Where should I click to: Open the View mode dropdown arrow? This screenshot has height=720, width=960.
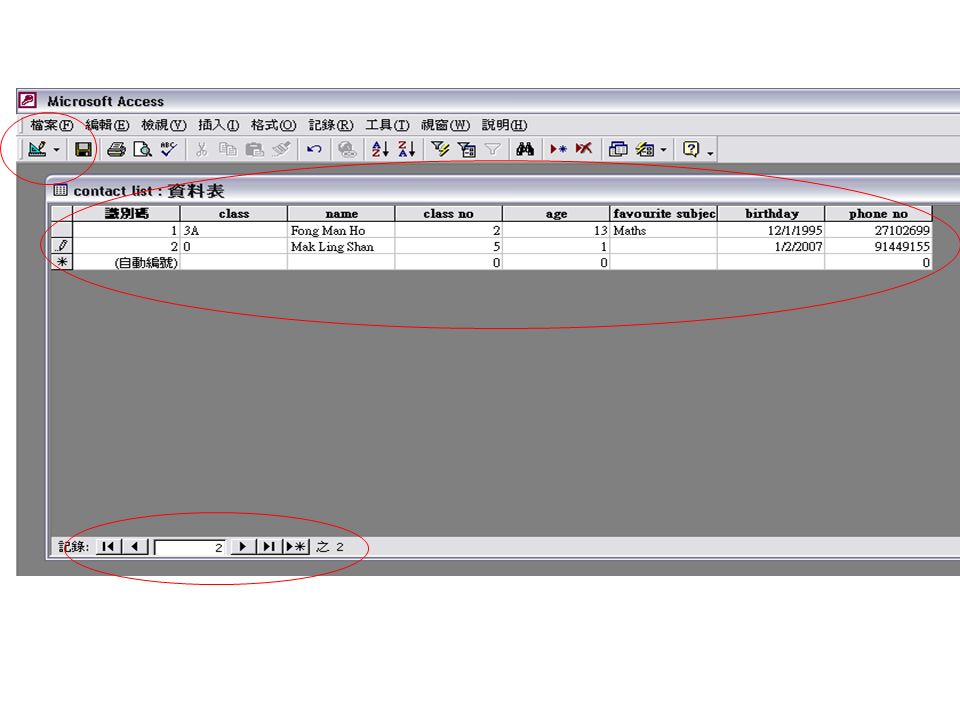coord(56,149)
